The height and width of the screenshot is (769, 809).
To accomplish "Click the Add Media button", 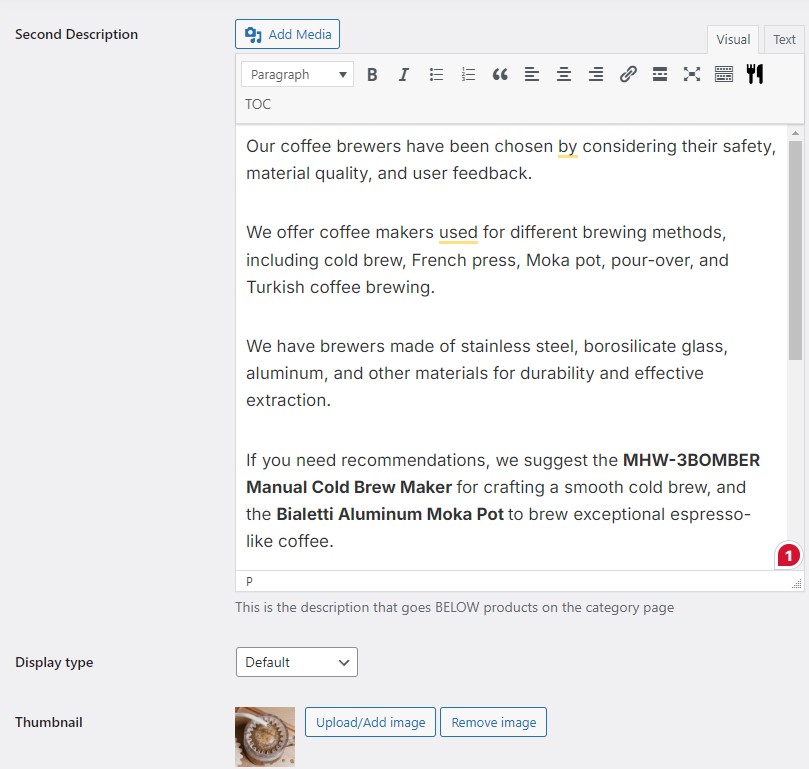I will 287,33.
